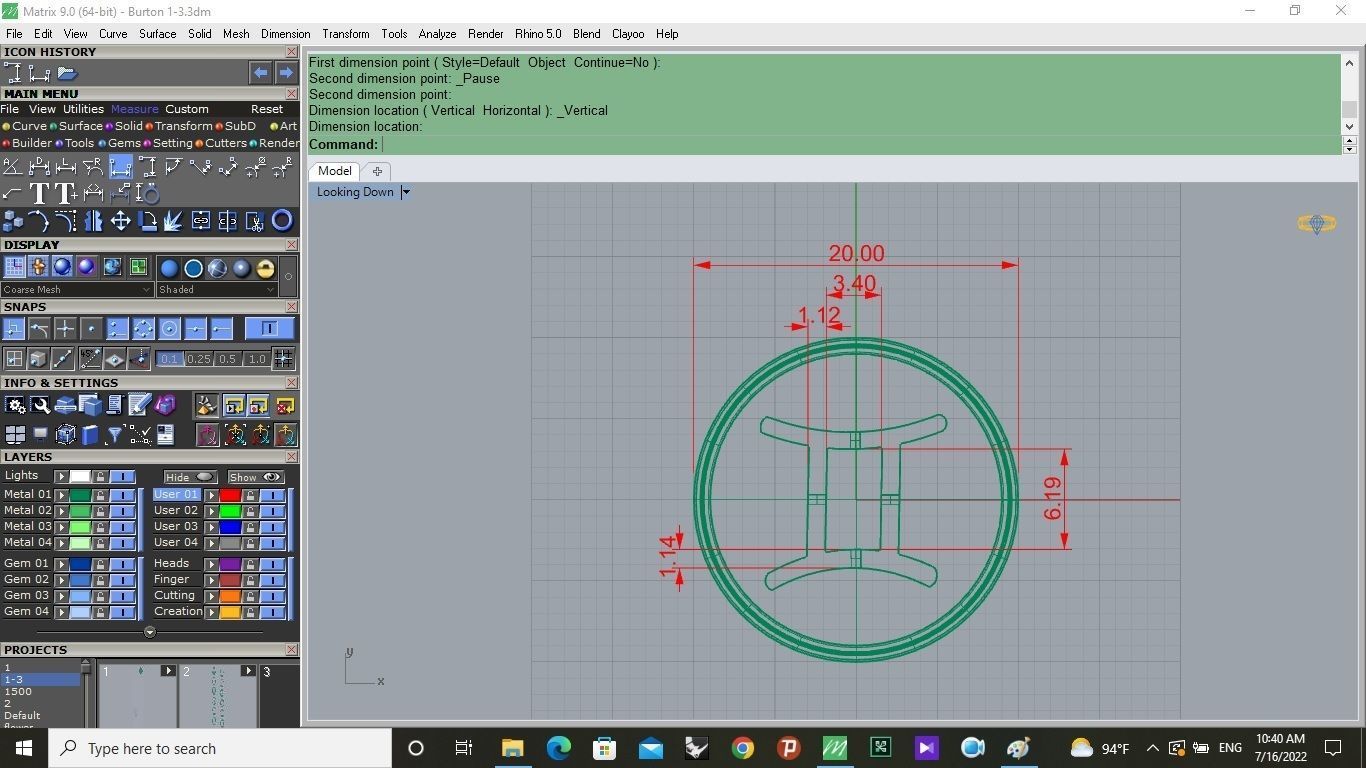Image resolution: width=1366 pixels, height=768 pixels.
Task: Click the Lights white color swatch
Action: (x=80, y=476)
